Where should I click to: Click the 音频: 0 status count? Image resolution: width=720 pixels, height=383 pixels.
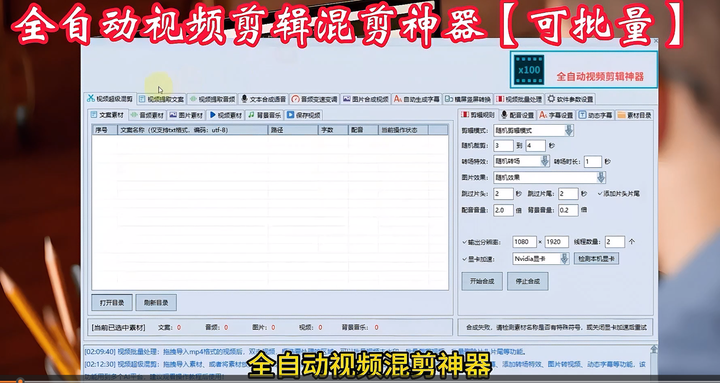pos(217,327)
